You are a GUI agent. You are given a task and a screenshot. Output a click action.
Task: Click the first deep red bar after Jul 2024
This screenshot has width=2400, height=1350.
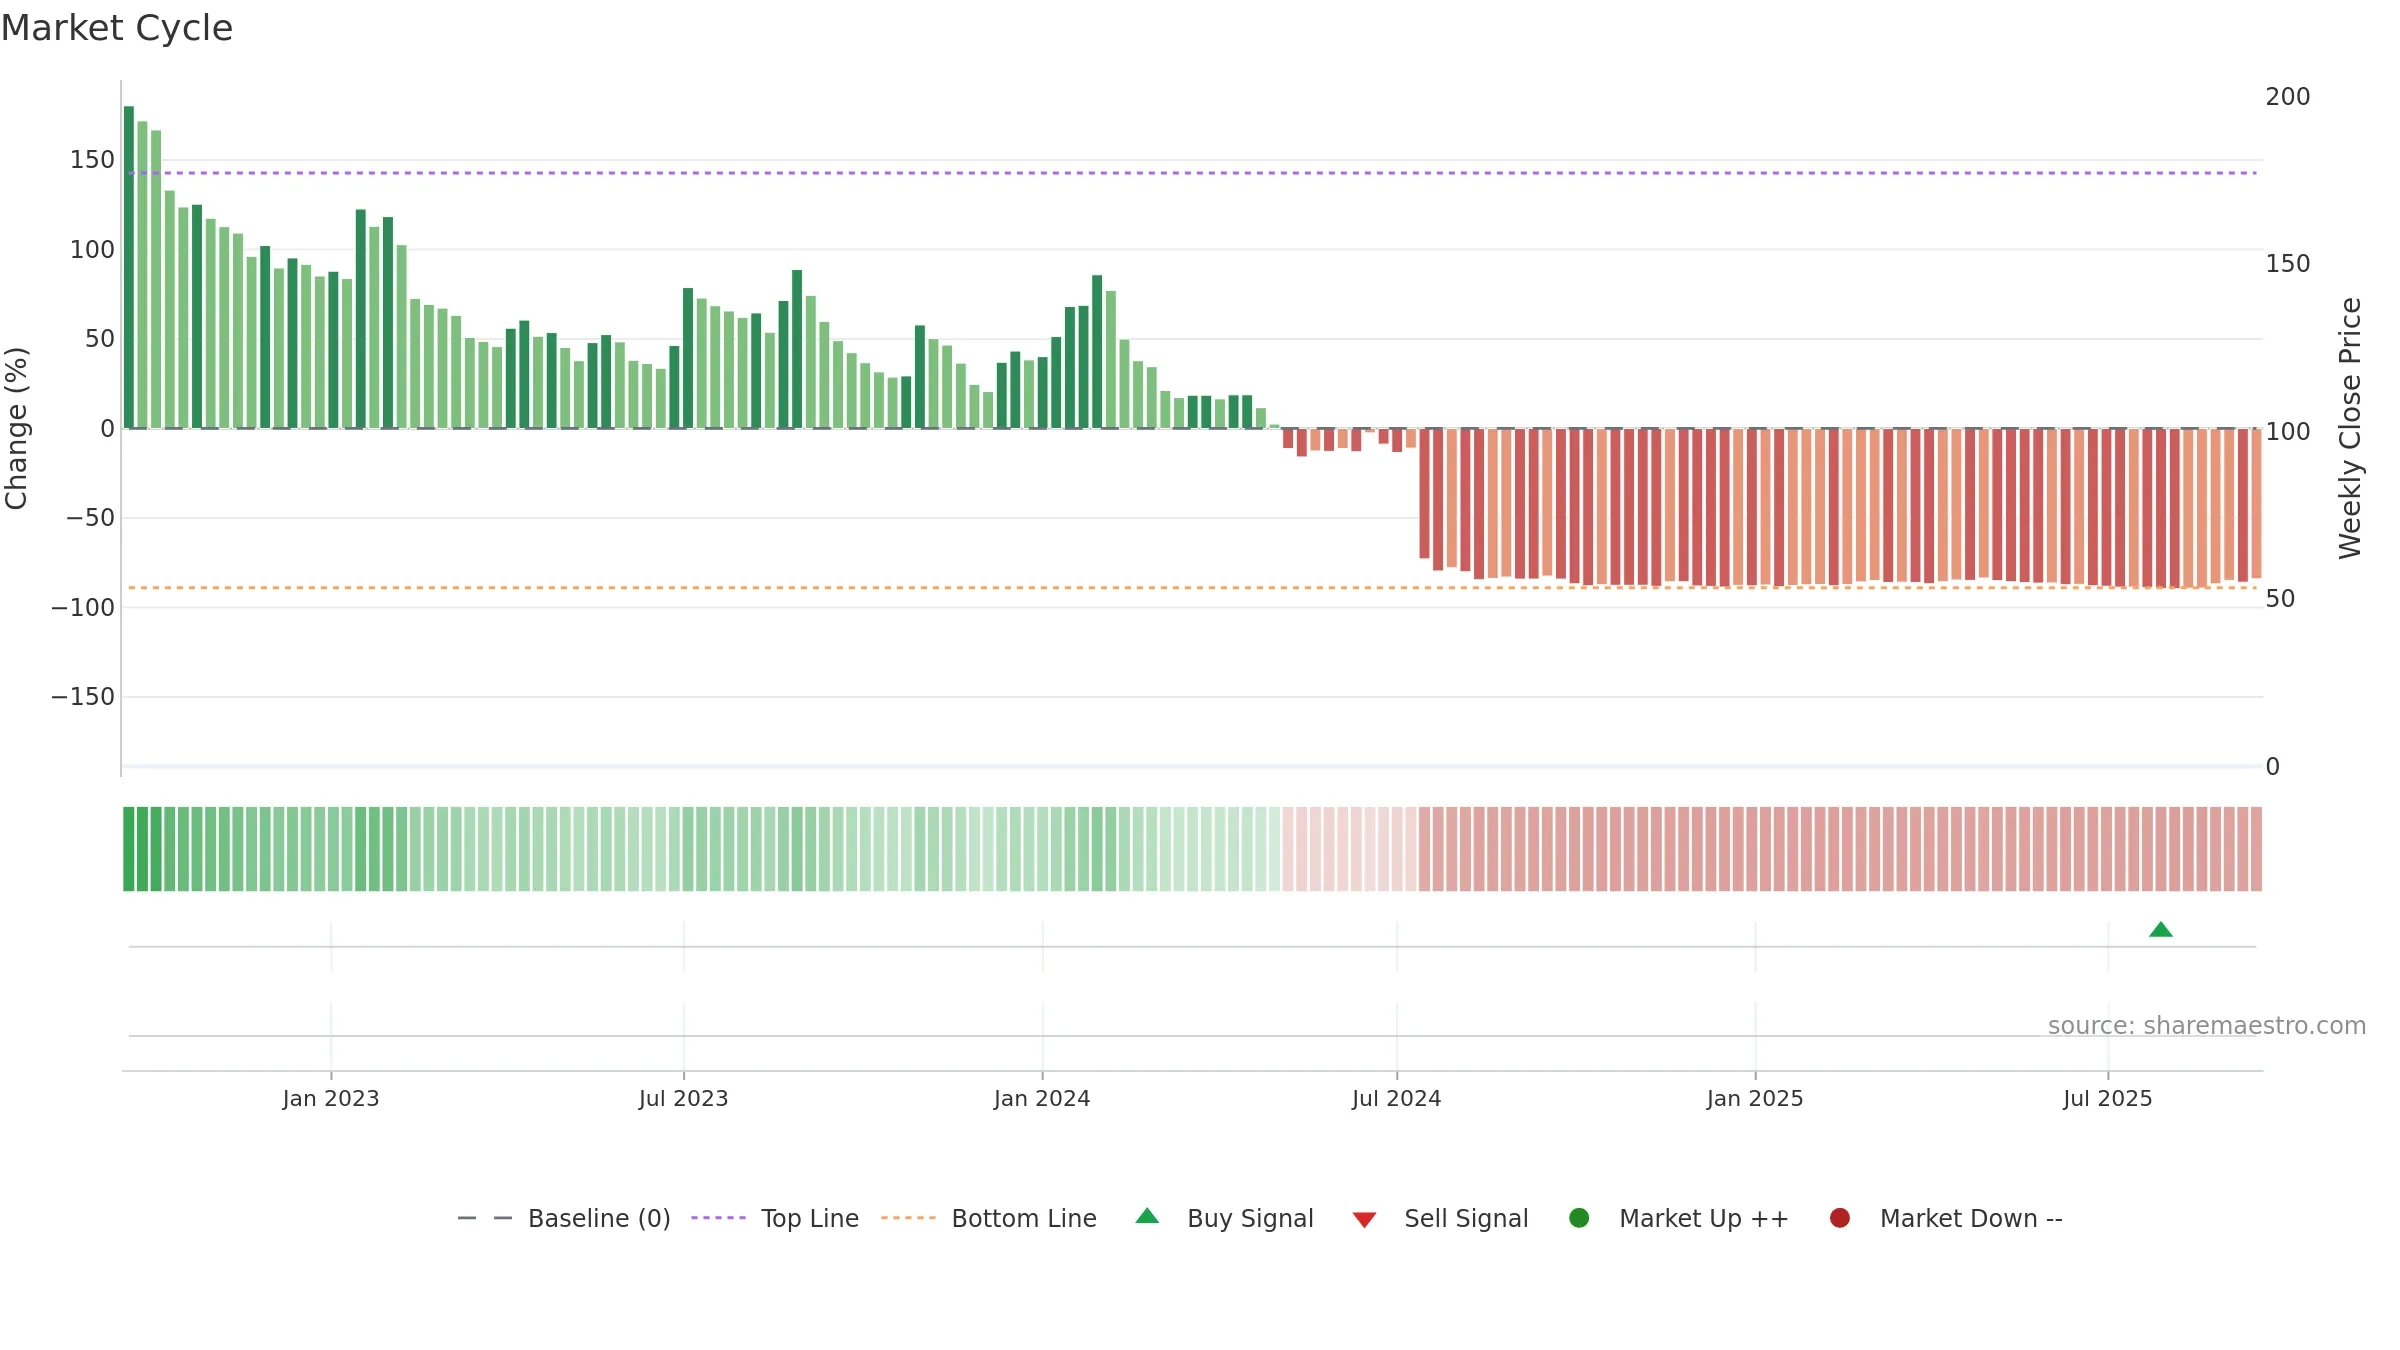(x=1424, y=494)
